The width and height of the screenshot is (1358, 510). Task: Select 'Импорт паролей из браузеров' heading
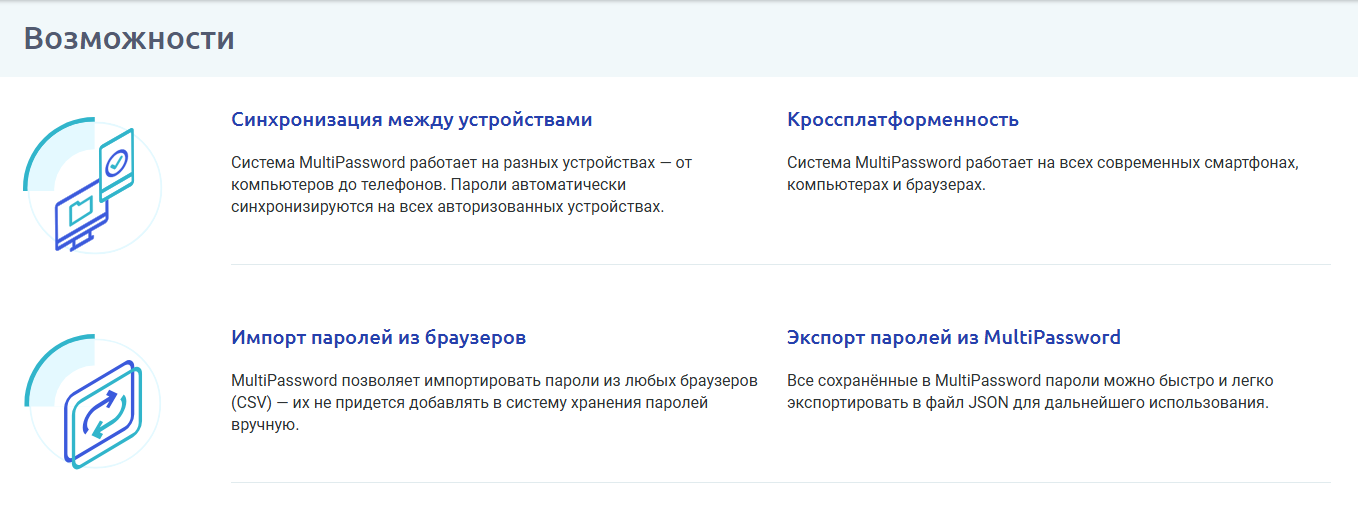(x=379, y=338)
